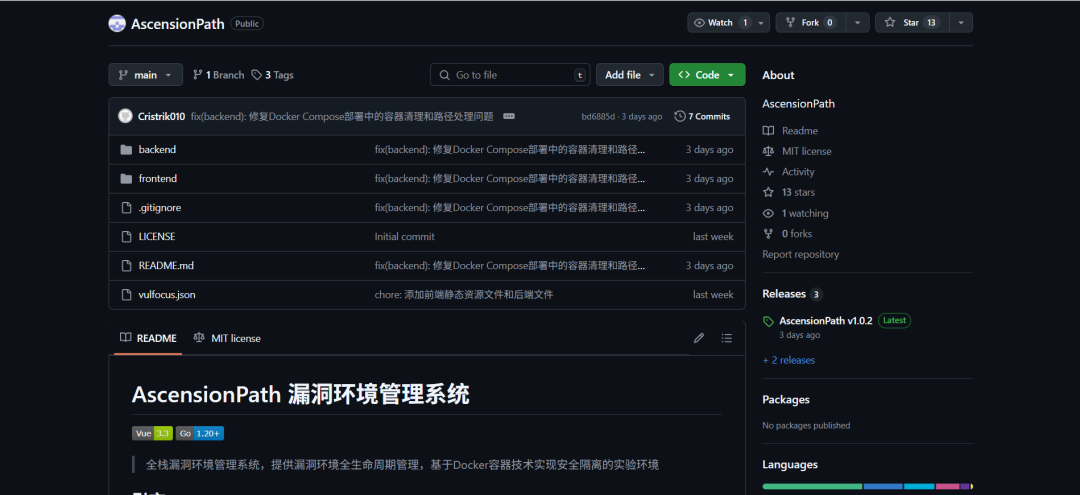Screen dimensions: 1080x495
Task: Switch to the MIT license tab
Action: [227, 338]
